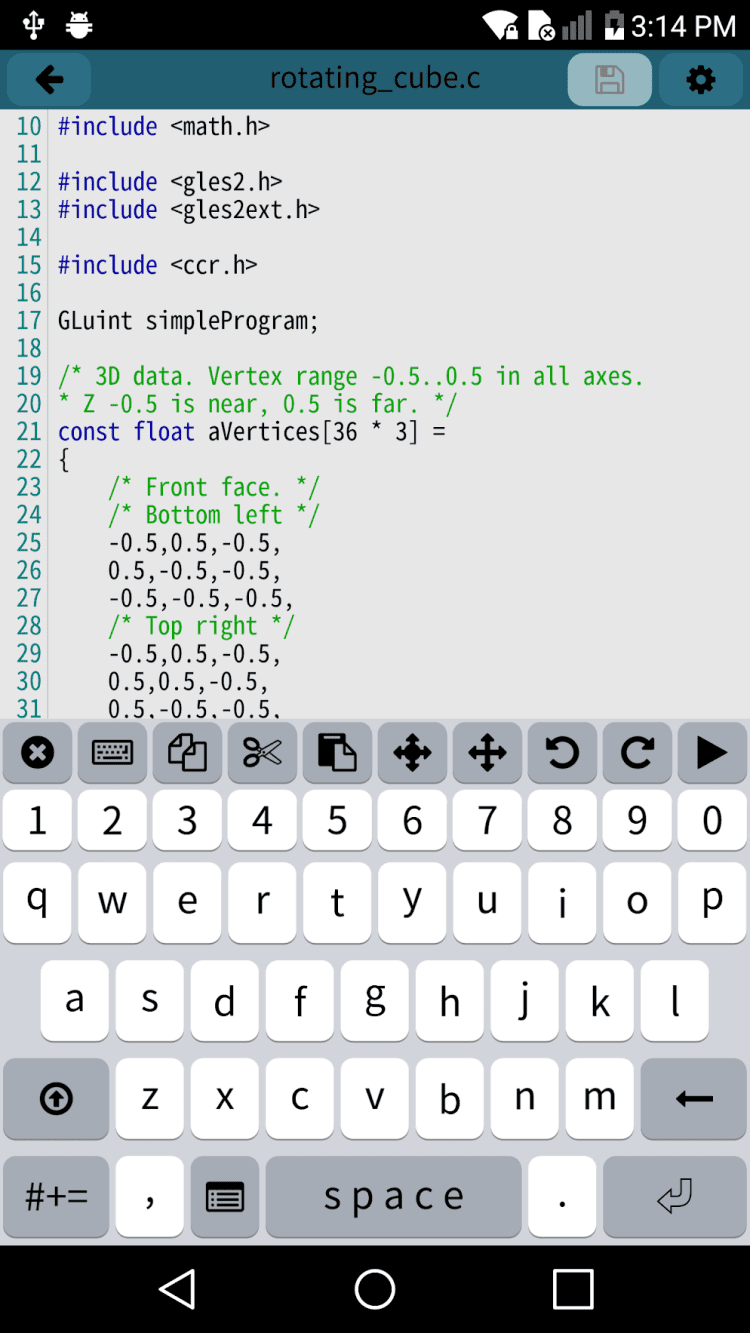Tap the letter l key
Image resolution: width=750 pixels, height=1333 pixels.
coord(675,1001)
